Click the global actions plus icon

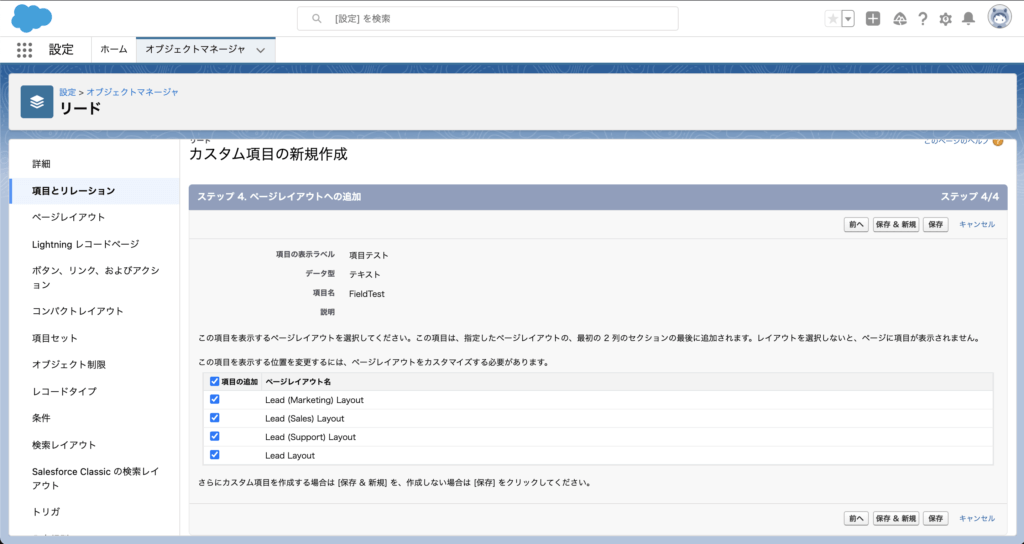(873, 19)
